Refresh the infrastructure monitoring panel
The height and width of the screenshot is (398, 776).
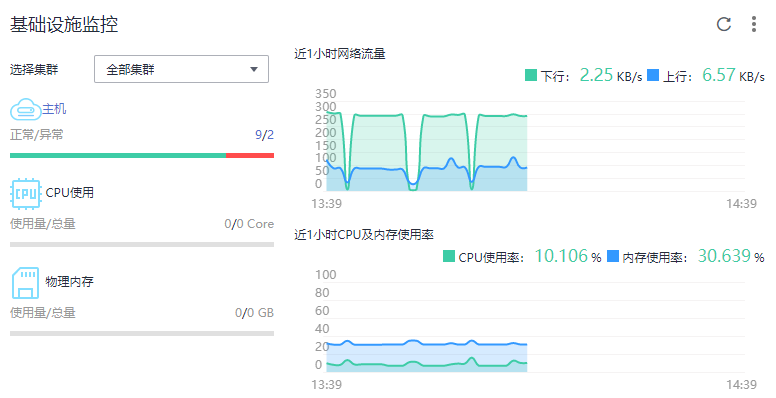[x=724, y=24]
